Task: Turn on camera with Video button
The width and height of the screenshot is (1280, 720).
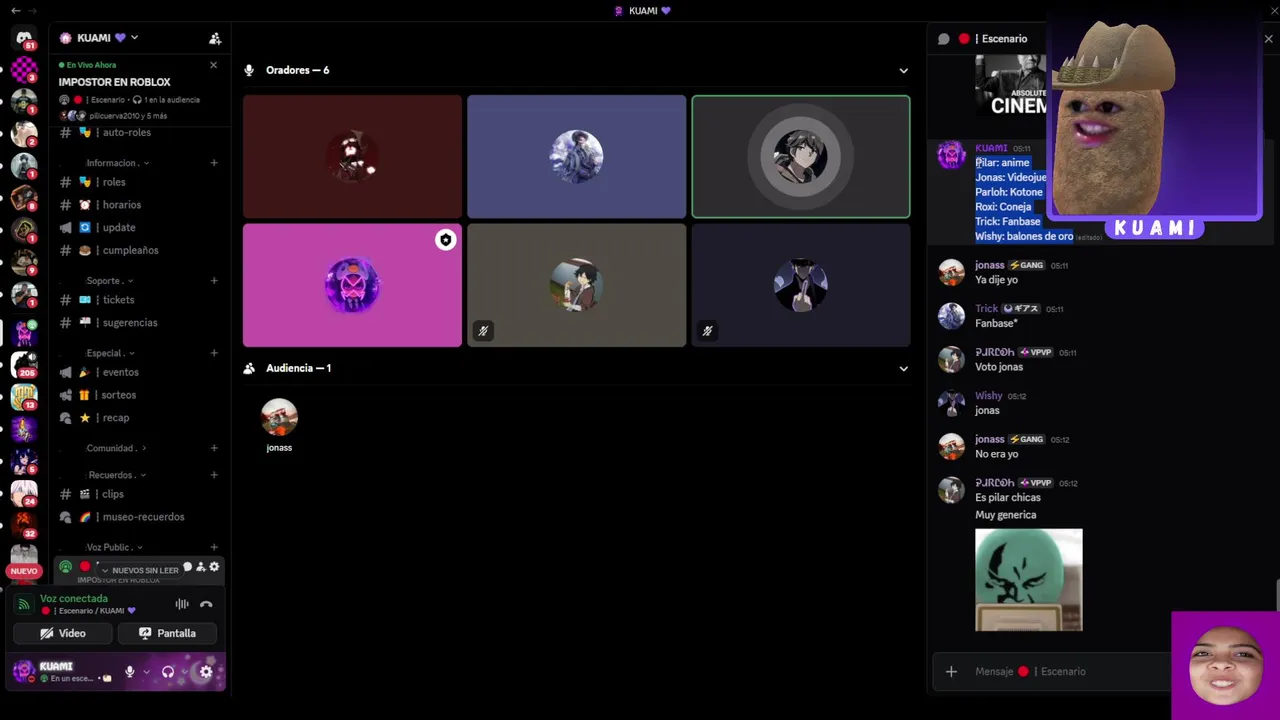Action: pyautogui.click(x=63, y=633)
